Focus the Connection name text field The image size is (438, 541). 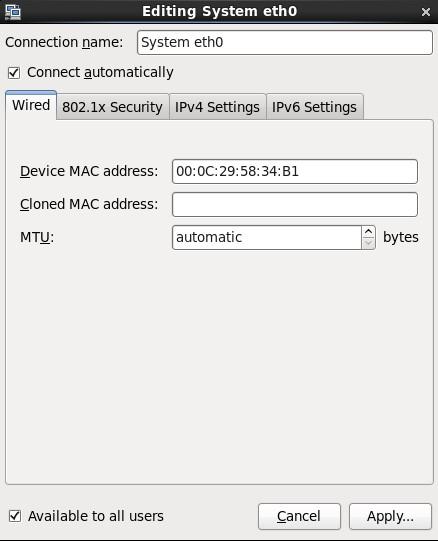[x=285, y=42]
